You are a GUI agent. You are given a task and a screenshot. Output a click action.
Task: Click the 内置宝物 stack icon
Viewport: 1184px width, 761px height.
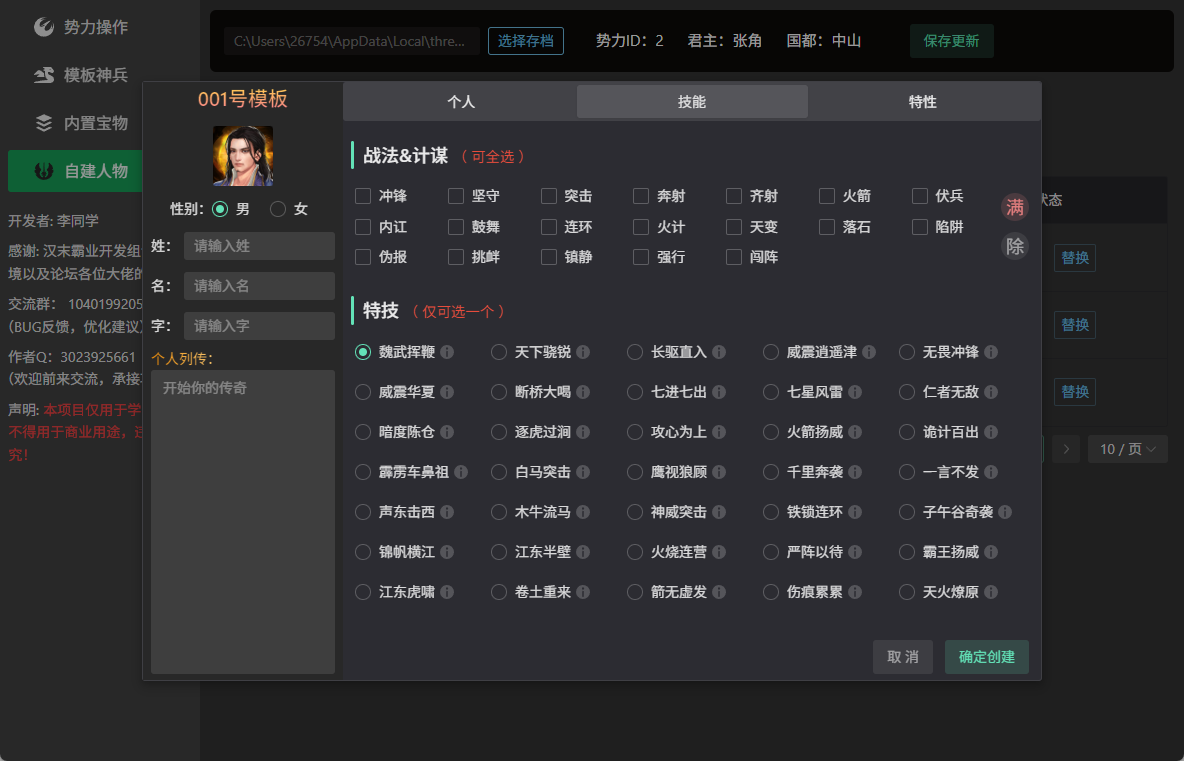point(44,123)
